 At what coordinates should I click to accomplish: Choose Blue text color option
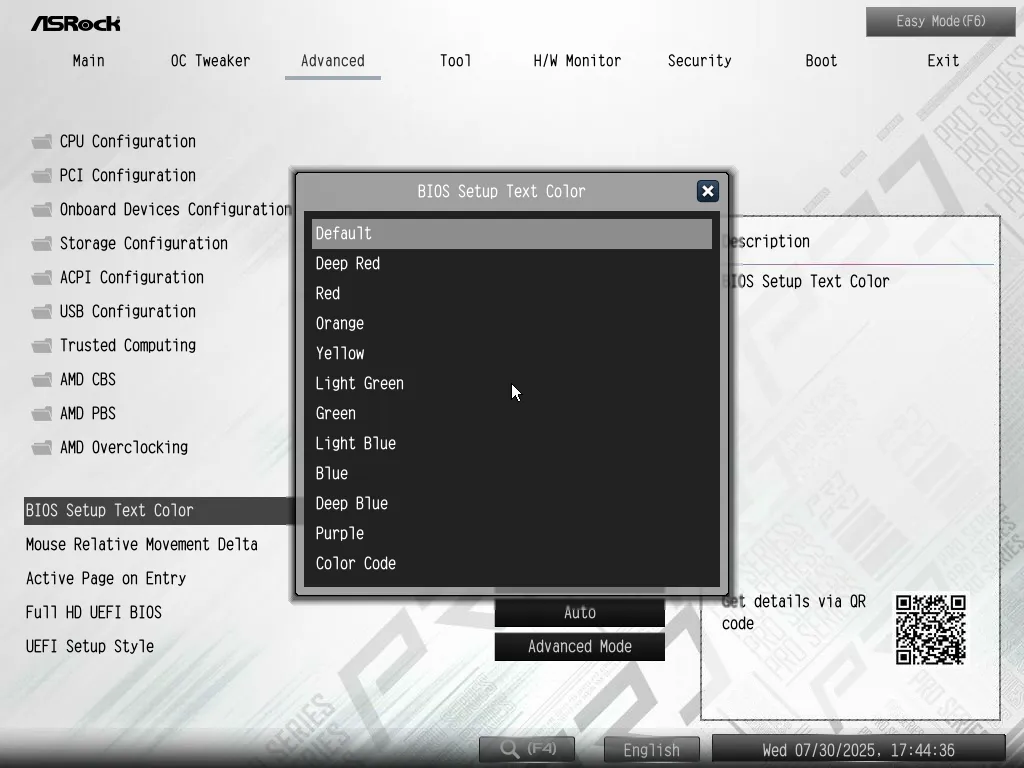click(x=512, y=474)
